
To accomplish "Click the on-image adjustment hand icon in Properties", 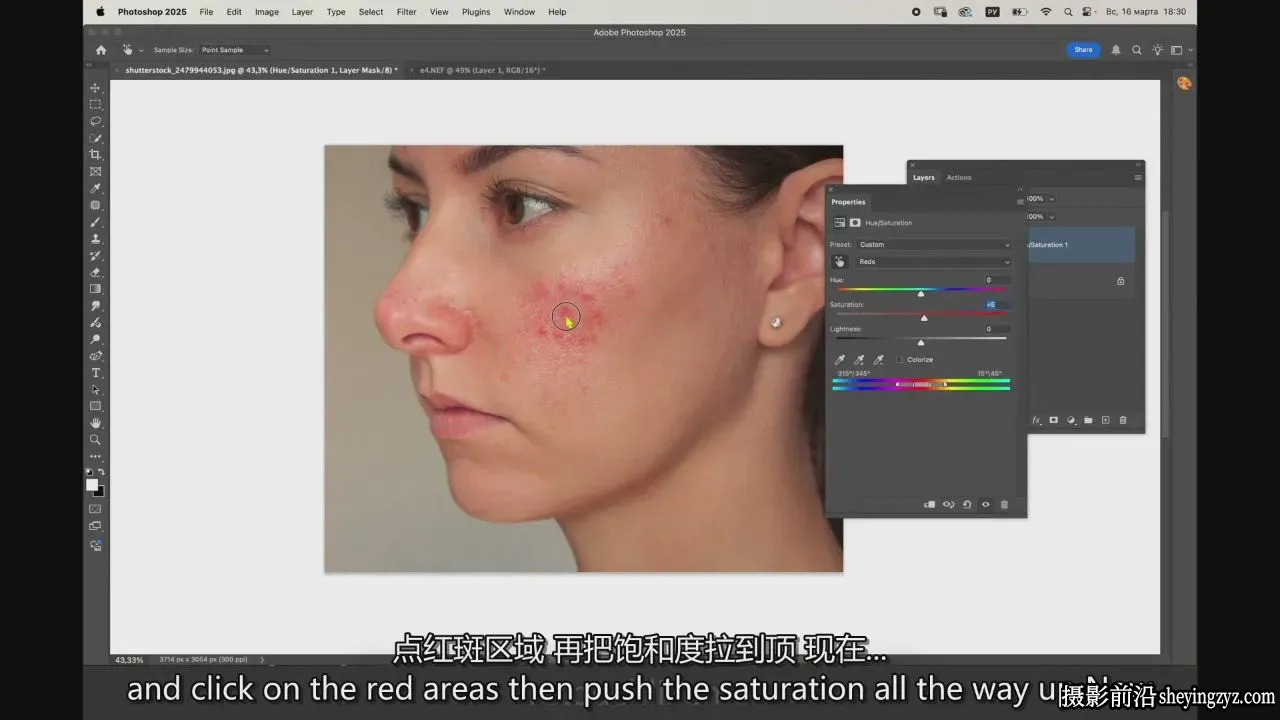I will click(x=840, y=262).
